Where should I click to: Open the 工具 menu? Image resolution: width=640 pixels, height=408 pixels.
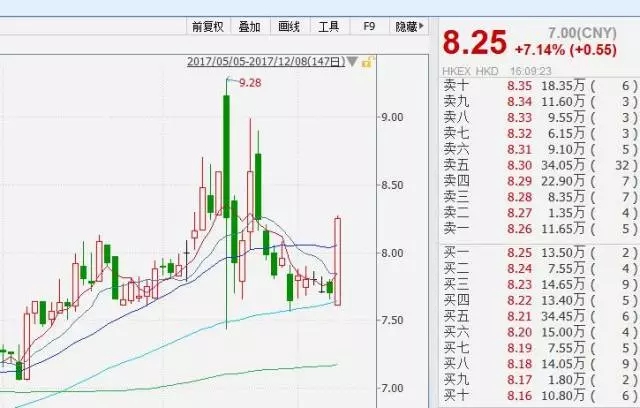pyautogui.click(x=329, y=27)
